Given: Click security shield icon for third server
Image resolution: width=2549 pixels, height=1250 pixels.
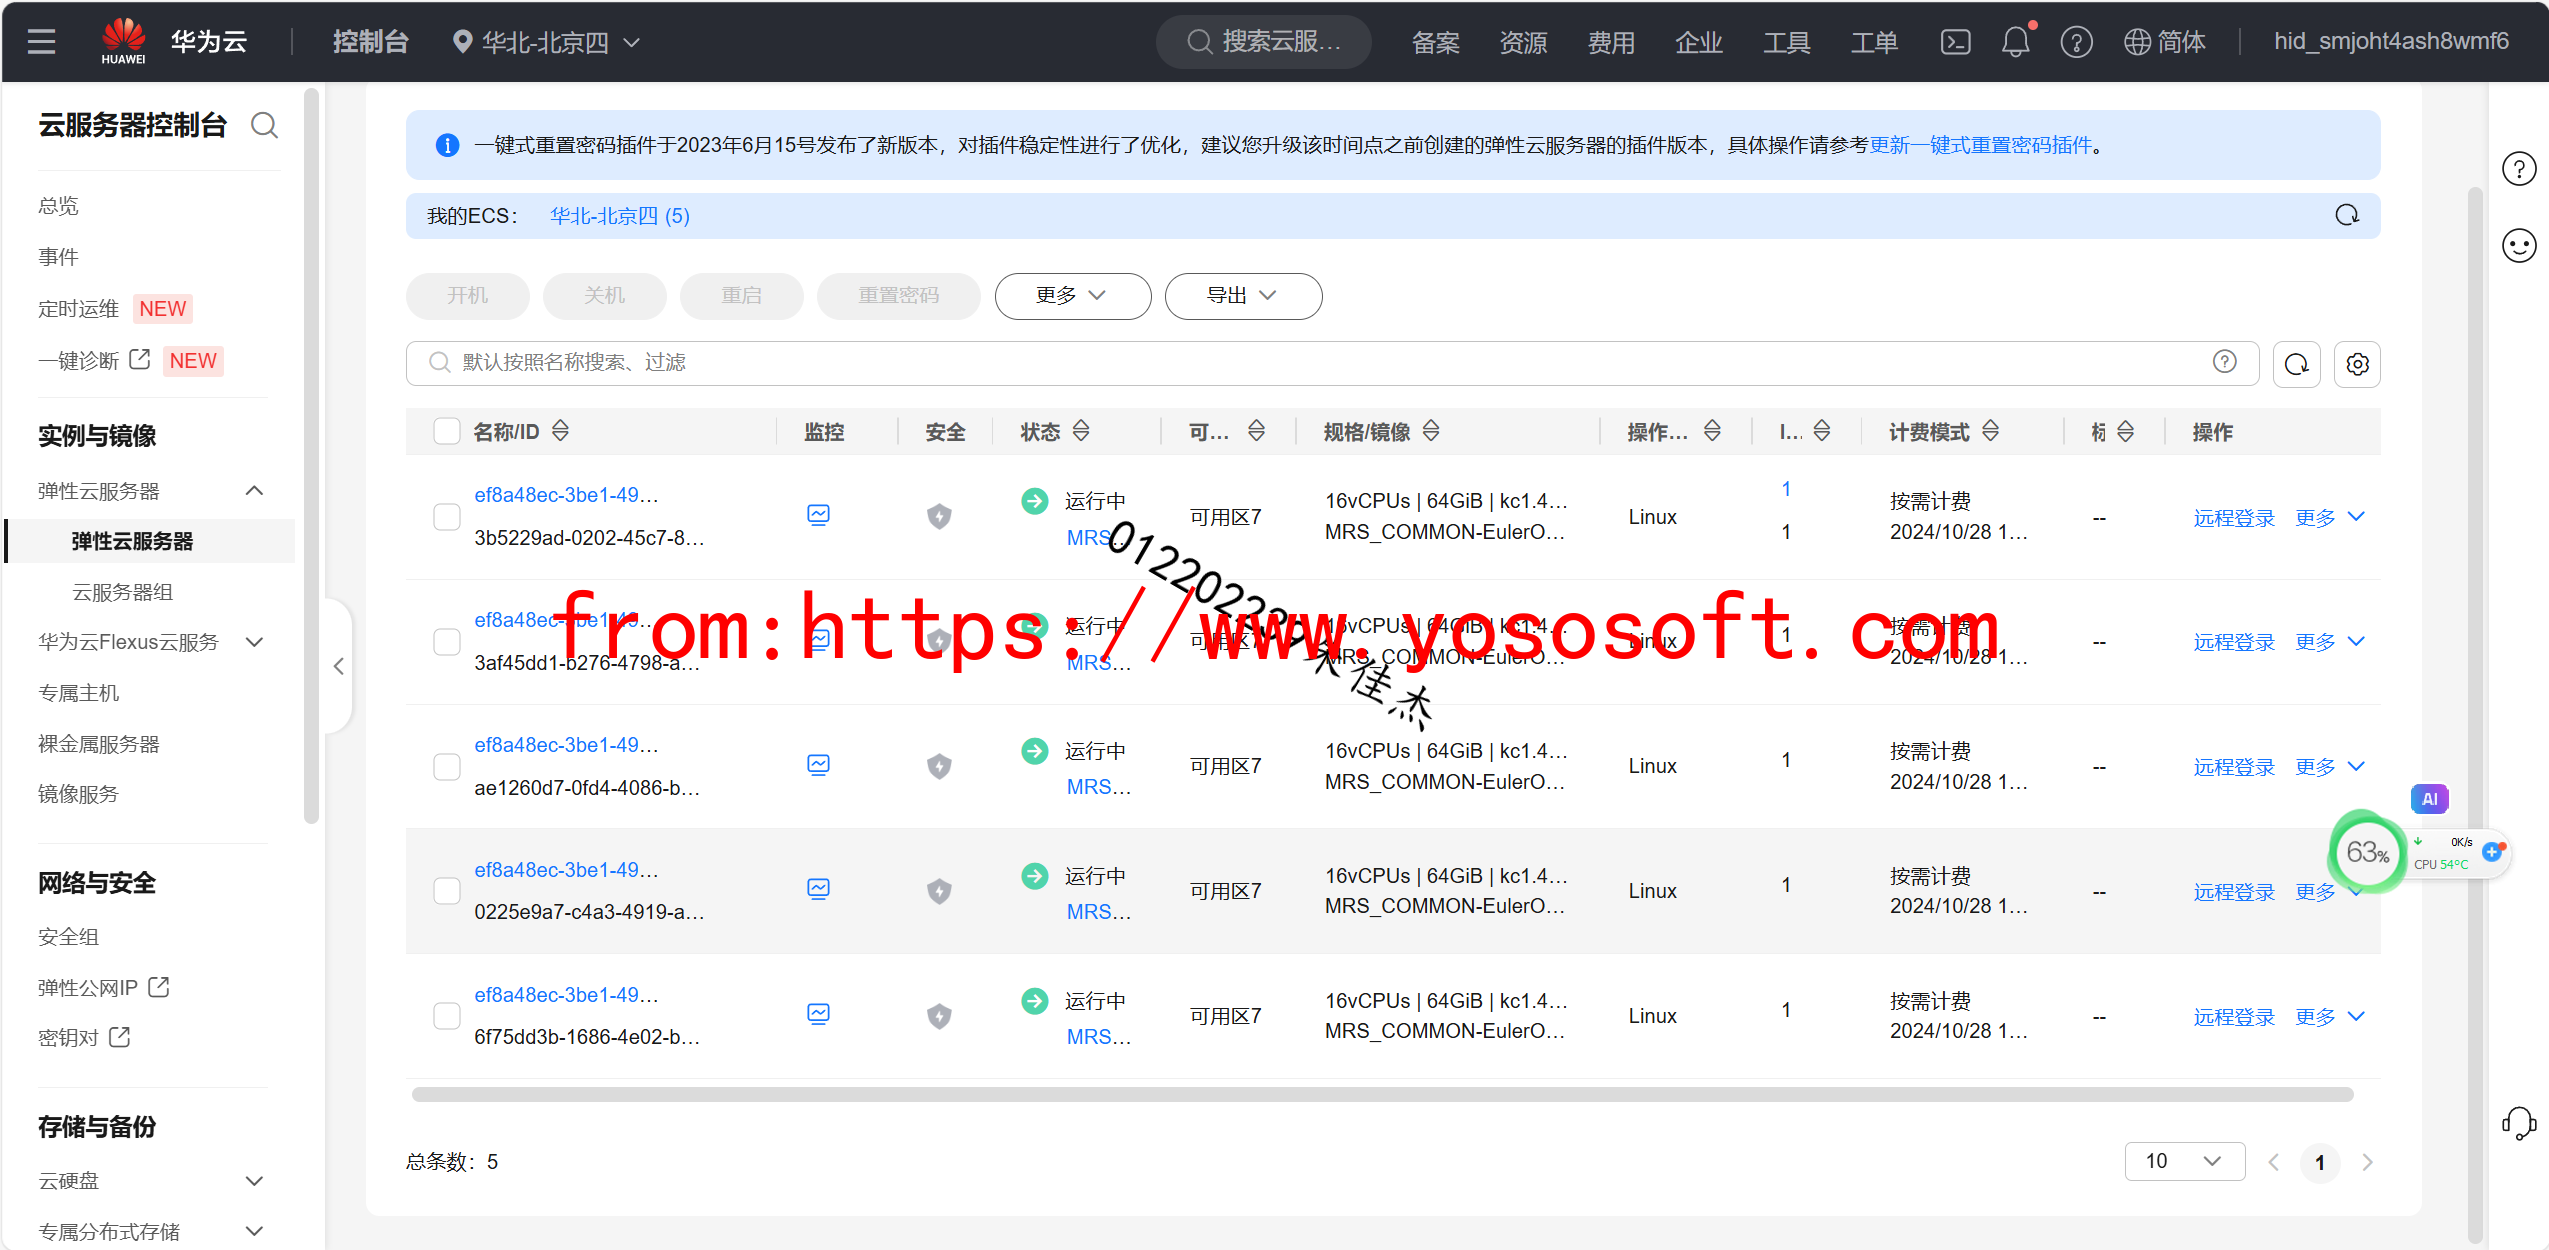Looking at the screenshot, I should (x=938, y=766).
